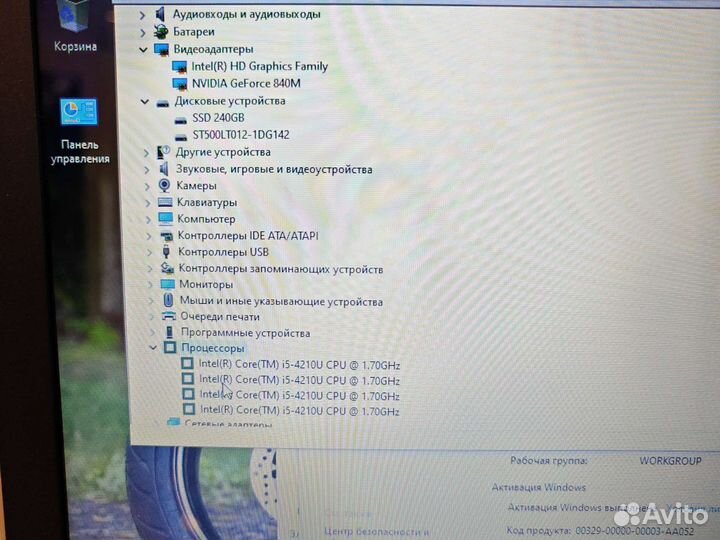720x540 pixels.
Task: Select the Программные устройства category row
Action: point(245,333)
